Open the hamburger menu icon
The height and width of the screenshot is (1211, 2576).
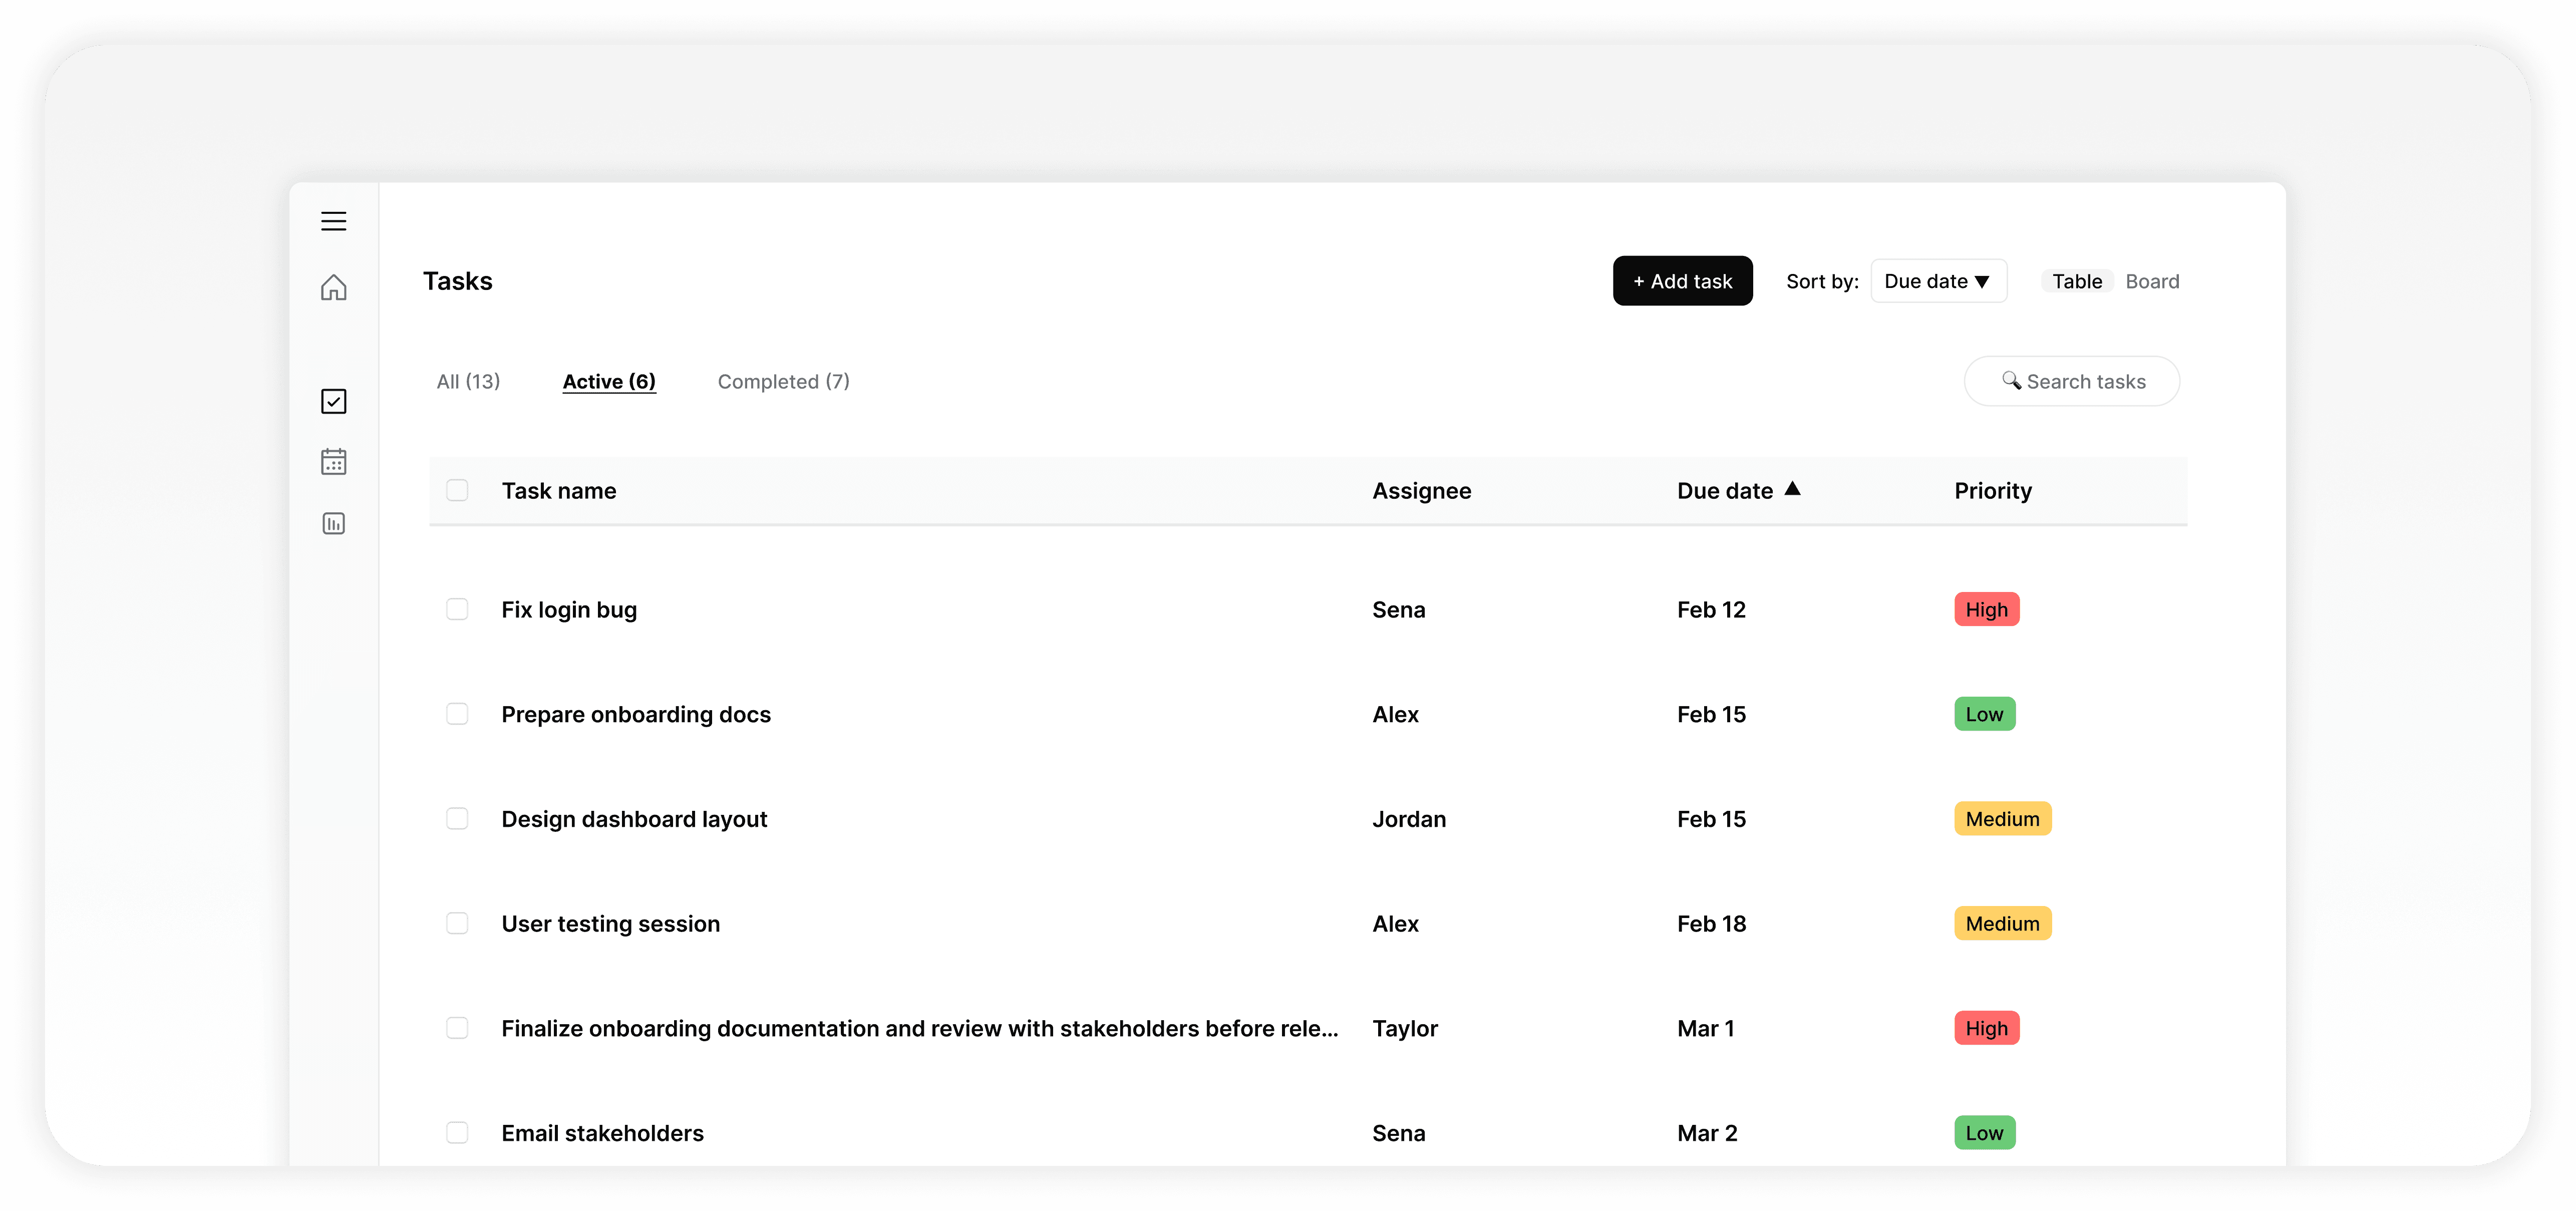pos(333,221)
